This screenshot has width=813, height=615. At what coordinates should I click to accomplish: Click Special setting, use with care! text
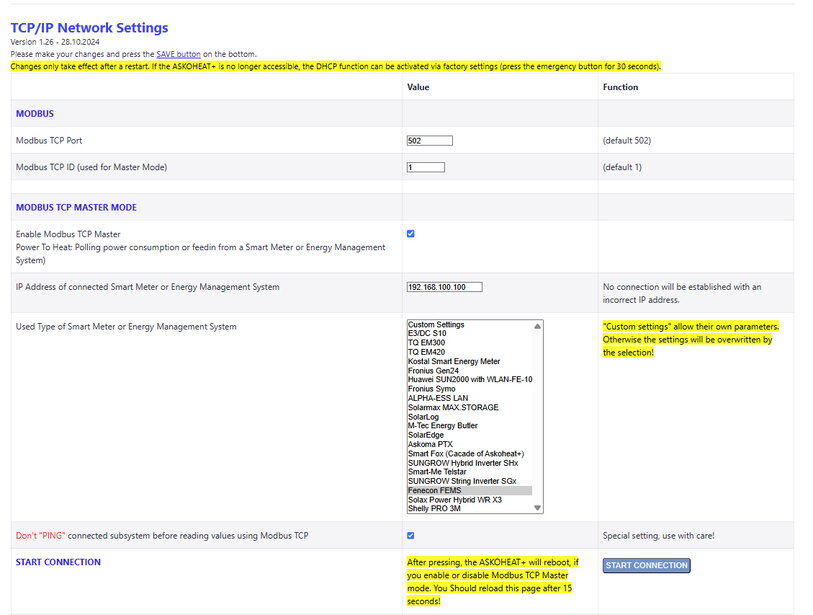coord(658,536)
